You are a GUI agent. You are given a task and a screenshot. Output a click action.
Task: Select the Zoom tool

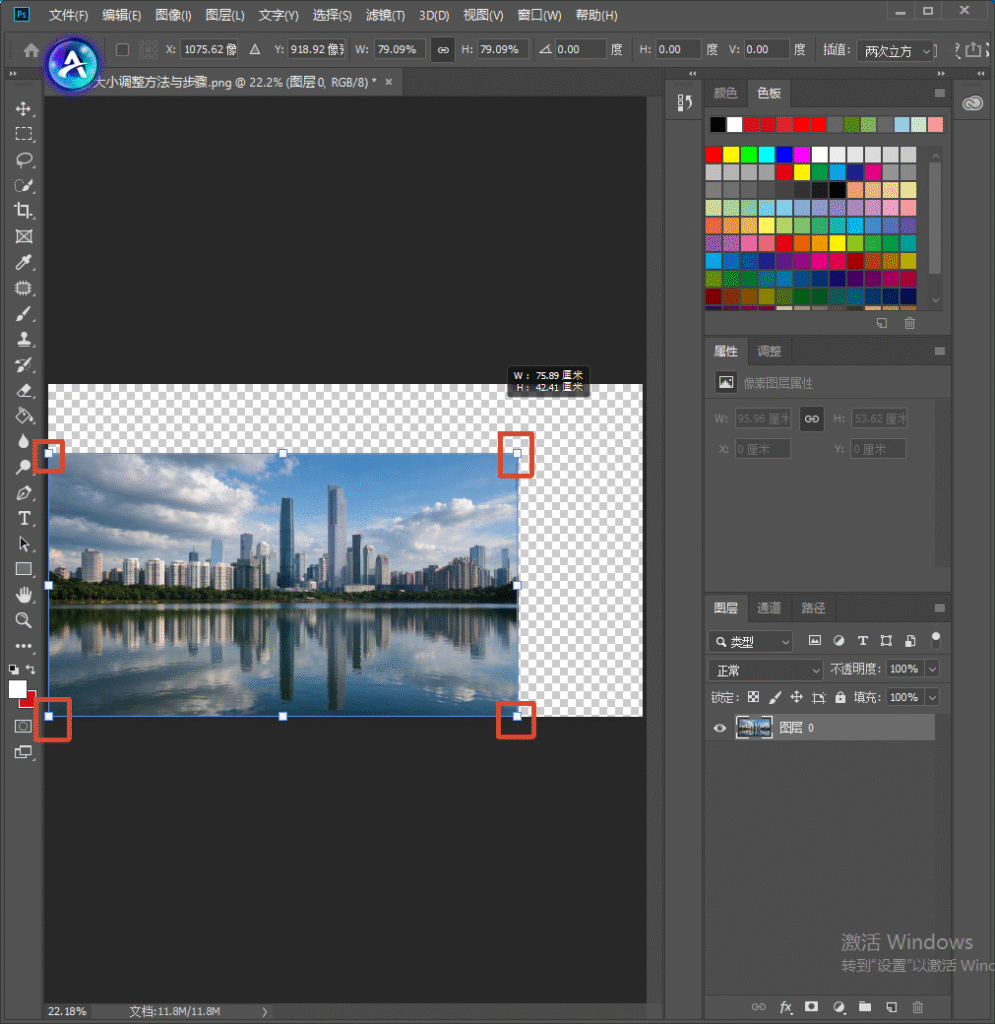pos(24,620)
